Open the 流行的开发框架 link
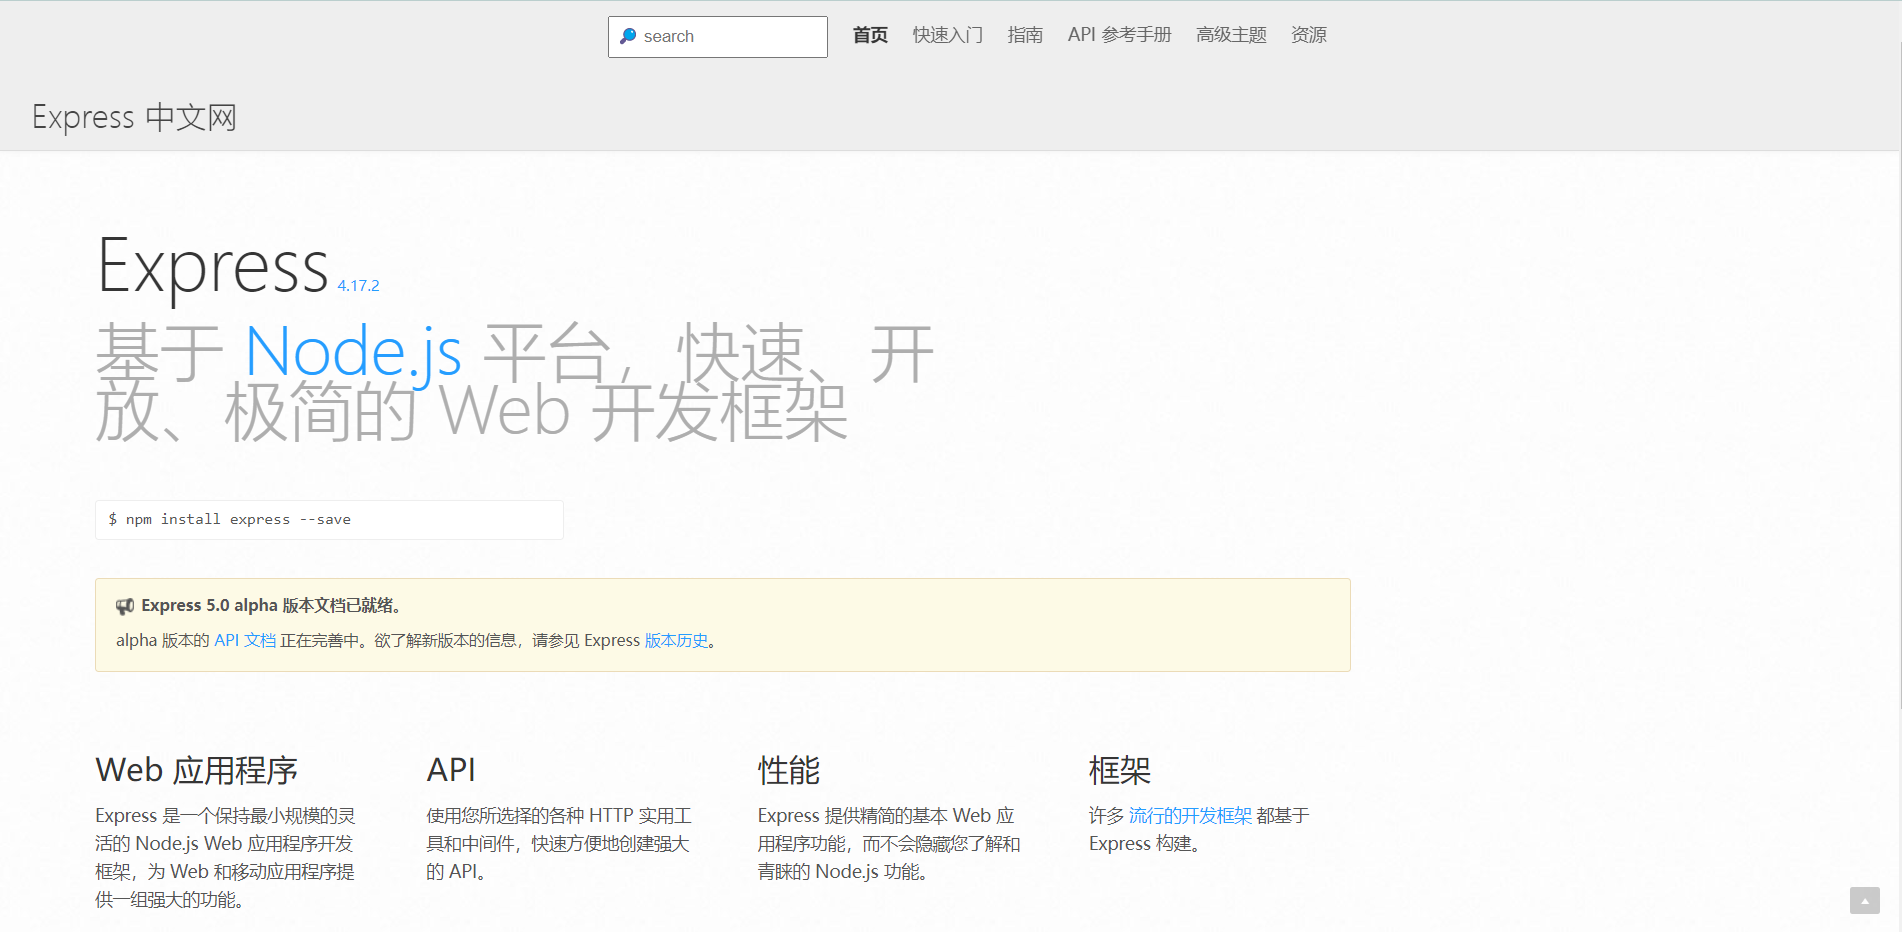The image size is (1902, 932). tap(1190, 816)
